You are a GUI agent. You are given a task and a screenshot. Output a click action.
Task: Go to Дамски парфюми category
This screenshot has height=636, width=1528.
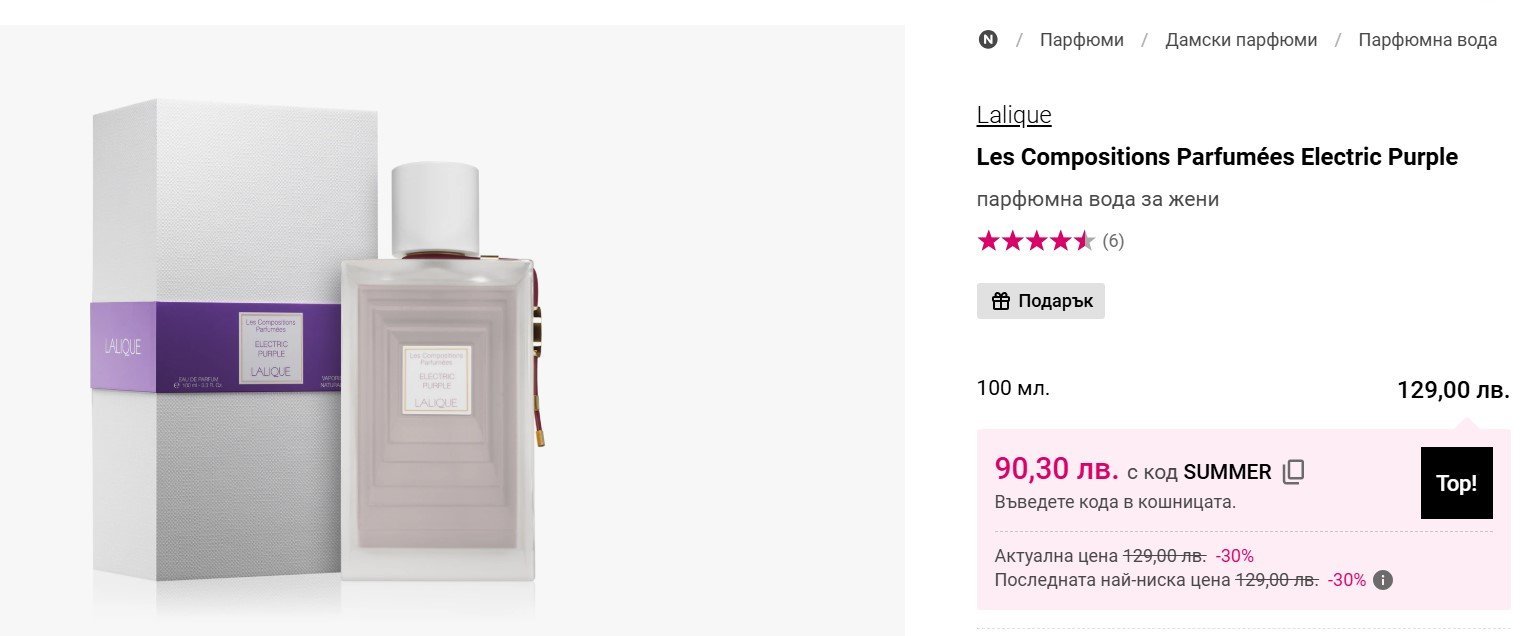click(1240, 40)
